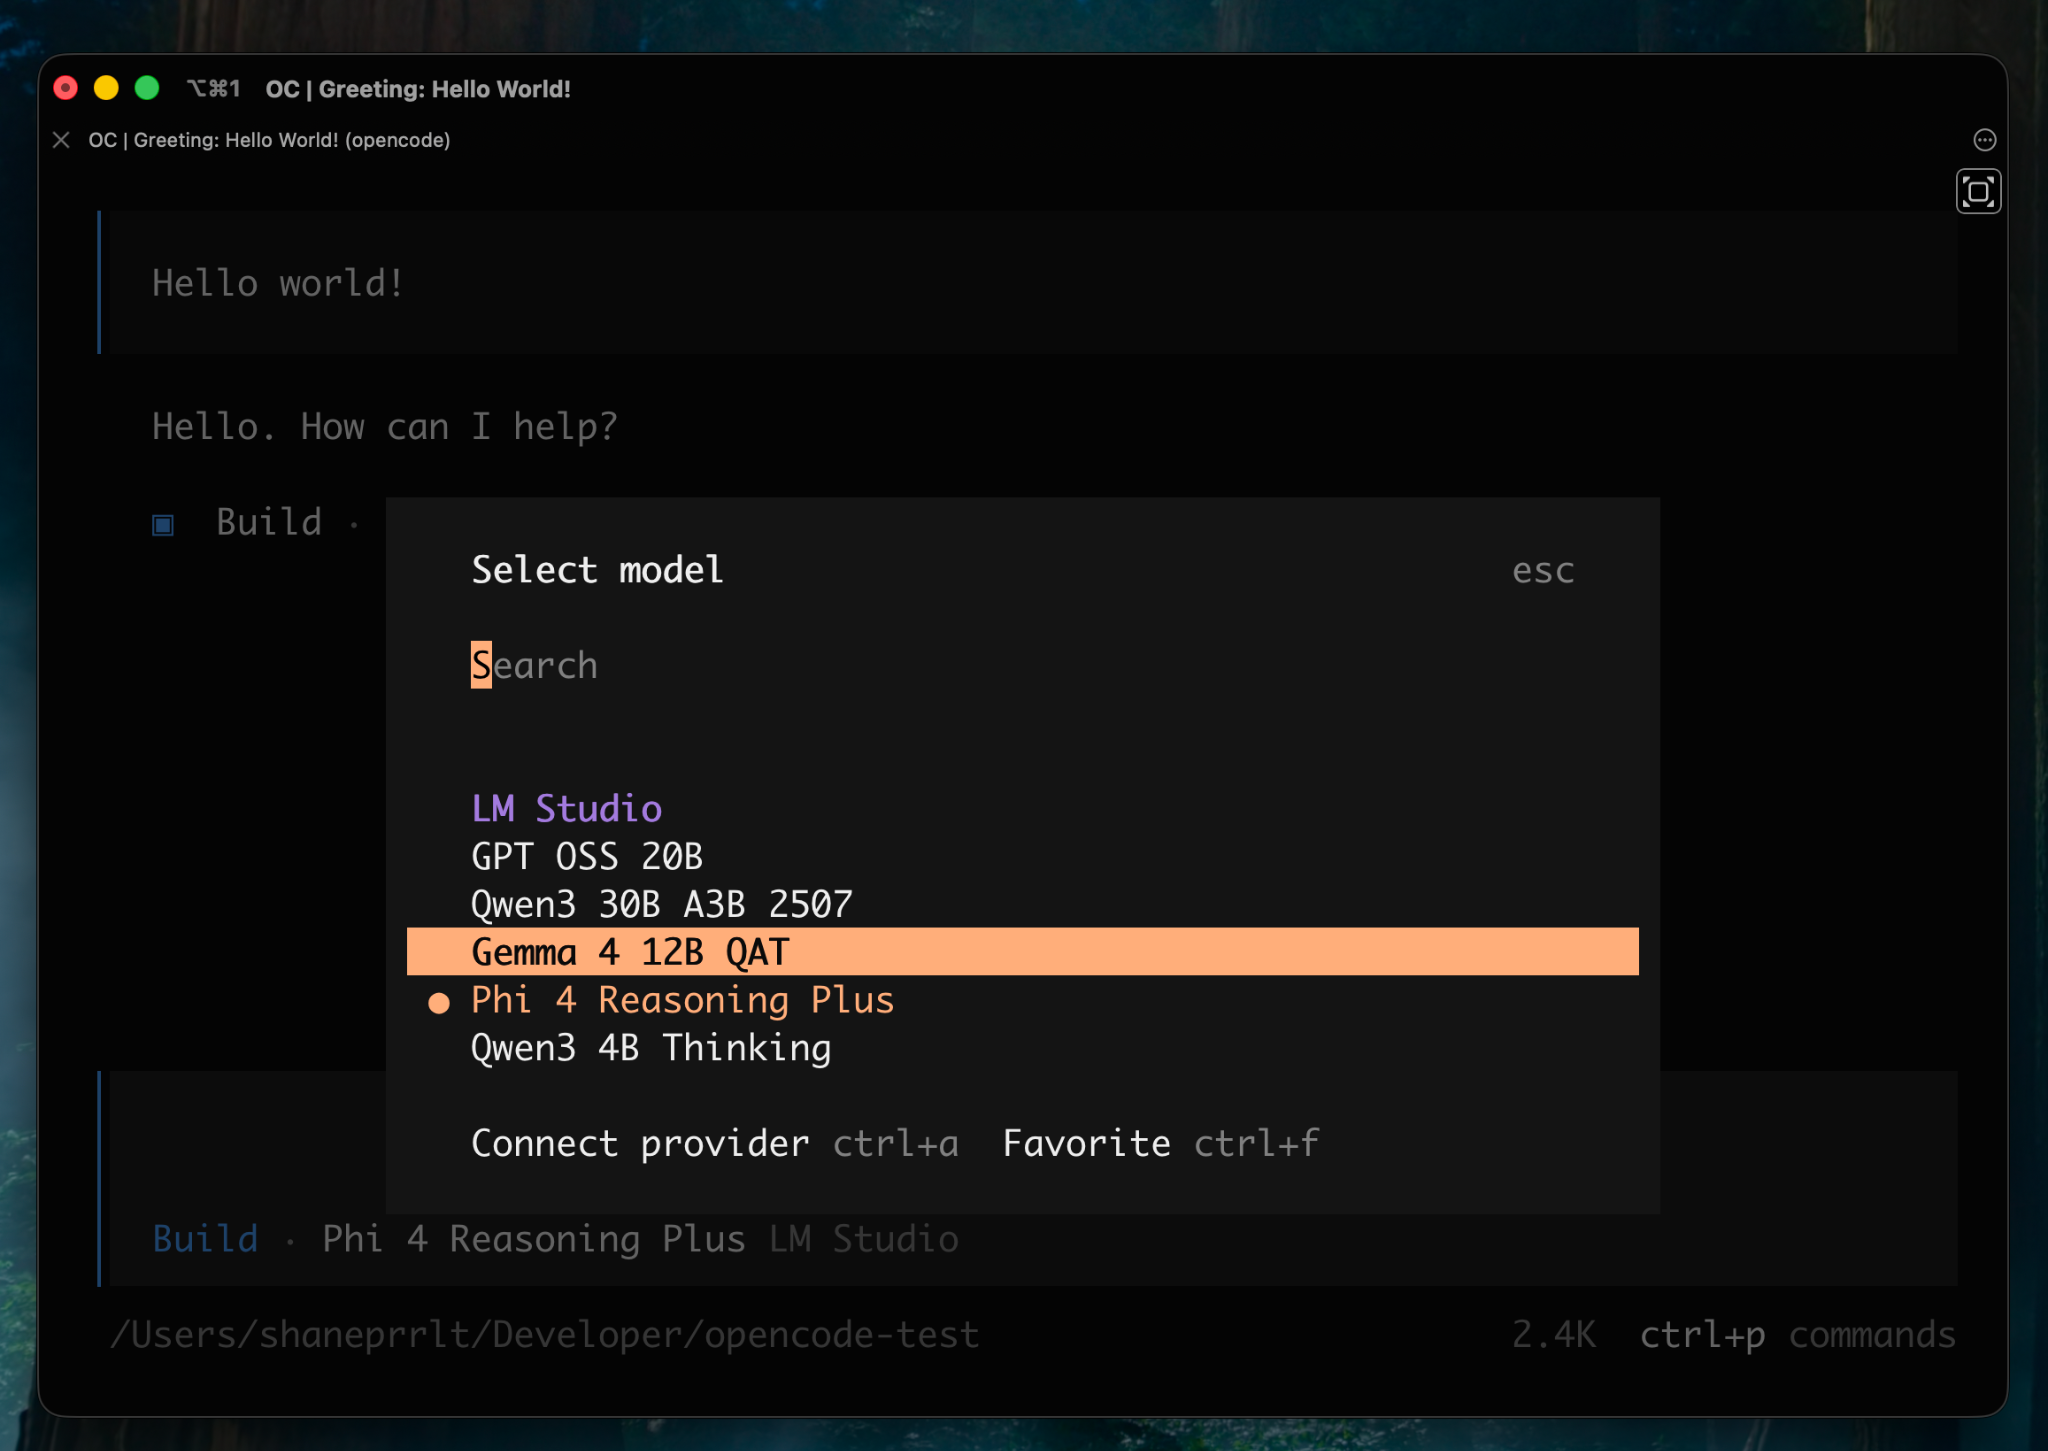
Task: Click Connect provider in the dialog footer
Action: click(640, 1143)
